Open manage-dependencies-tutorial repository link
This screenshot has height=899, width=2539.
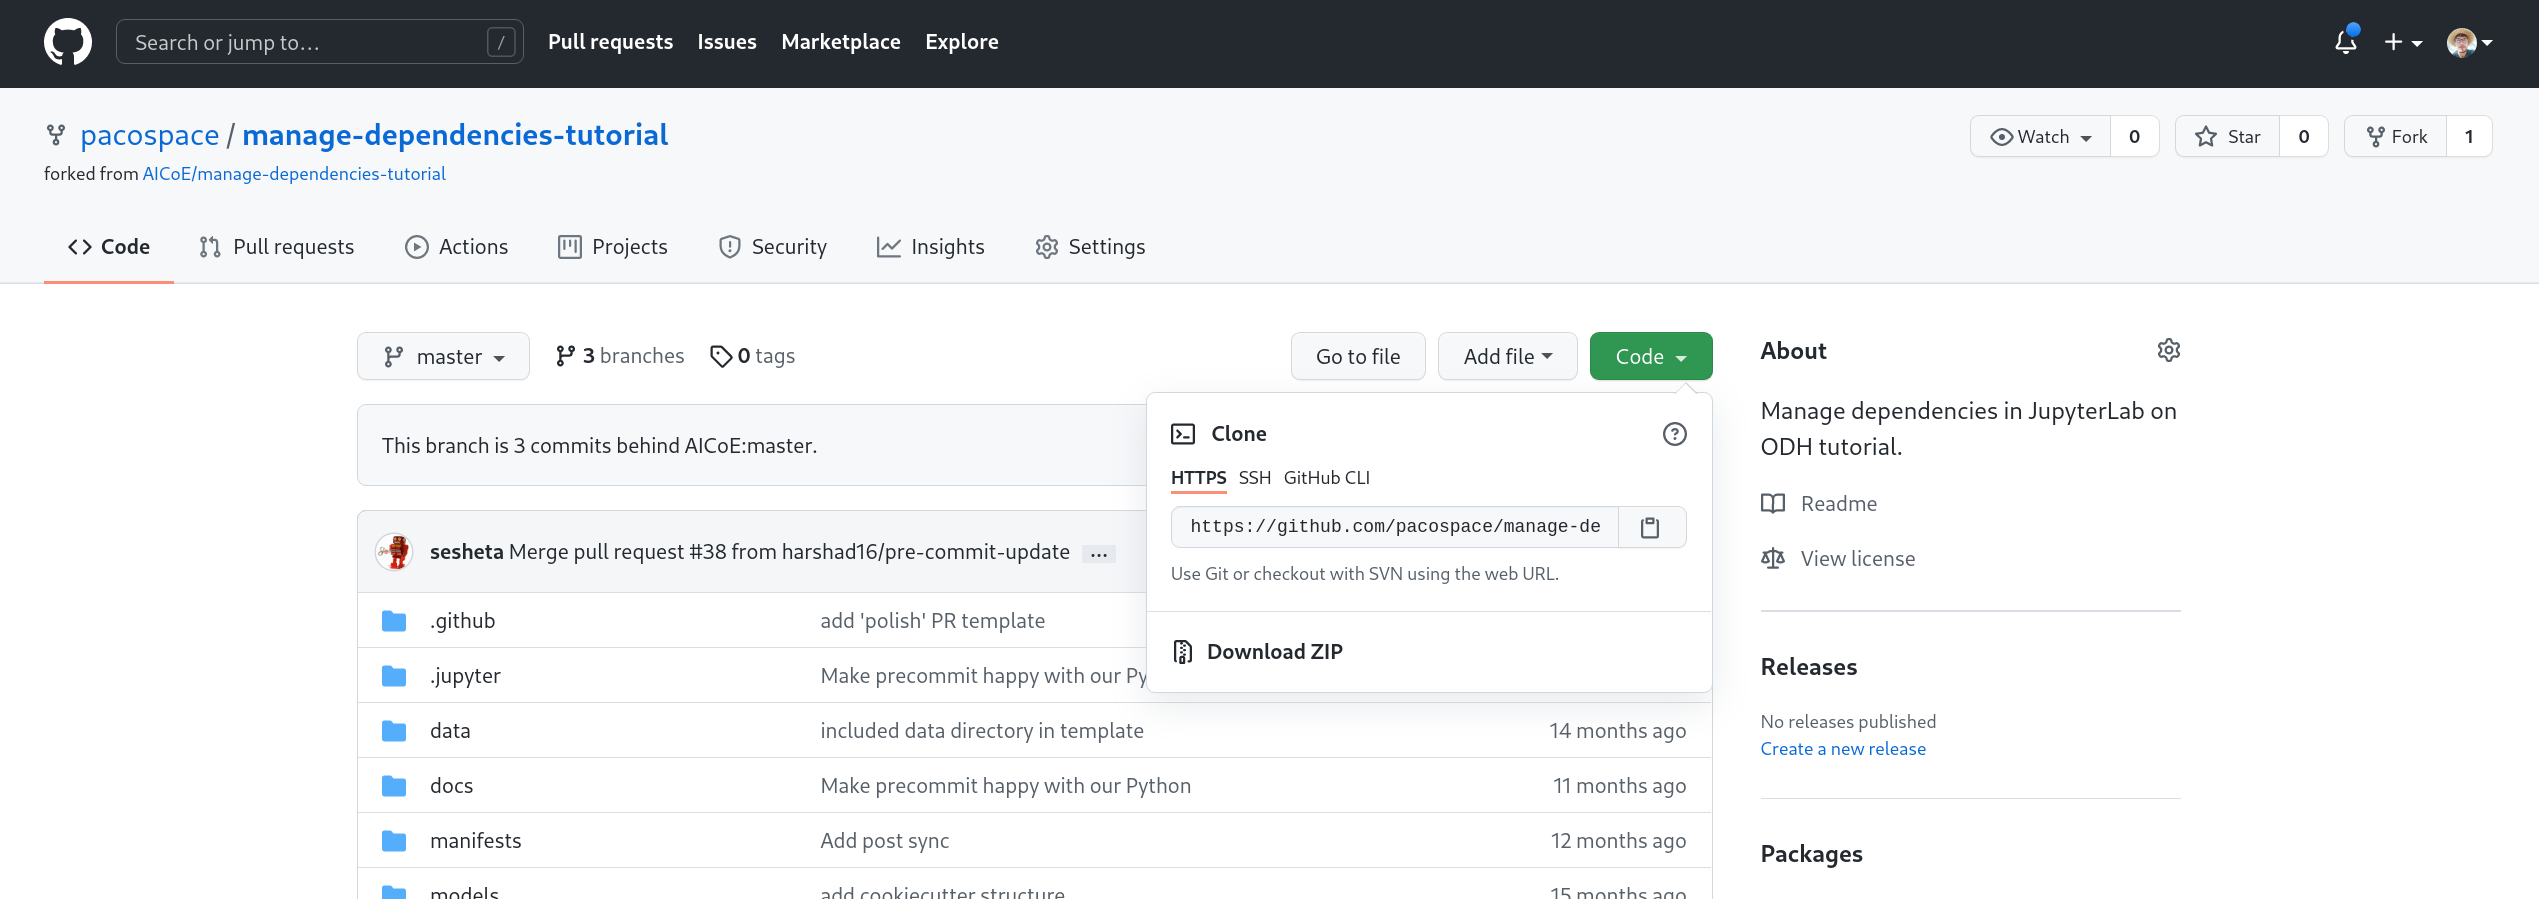coord(455,135)
